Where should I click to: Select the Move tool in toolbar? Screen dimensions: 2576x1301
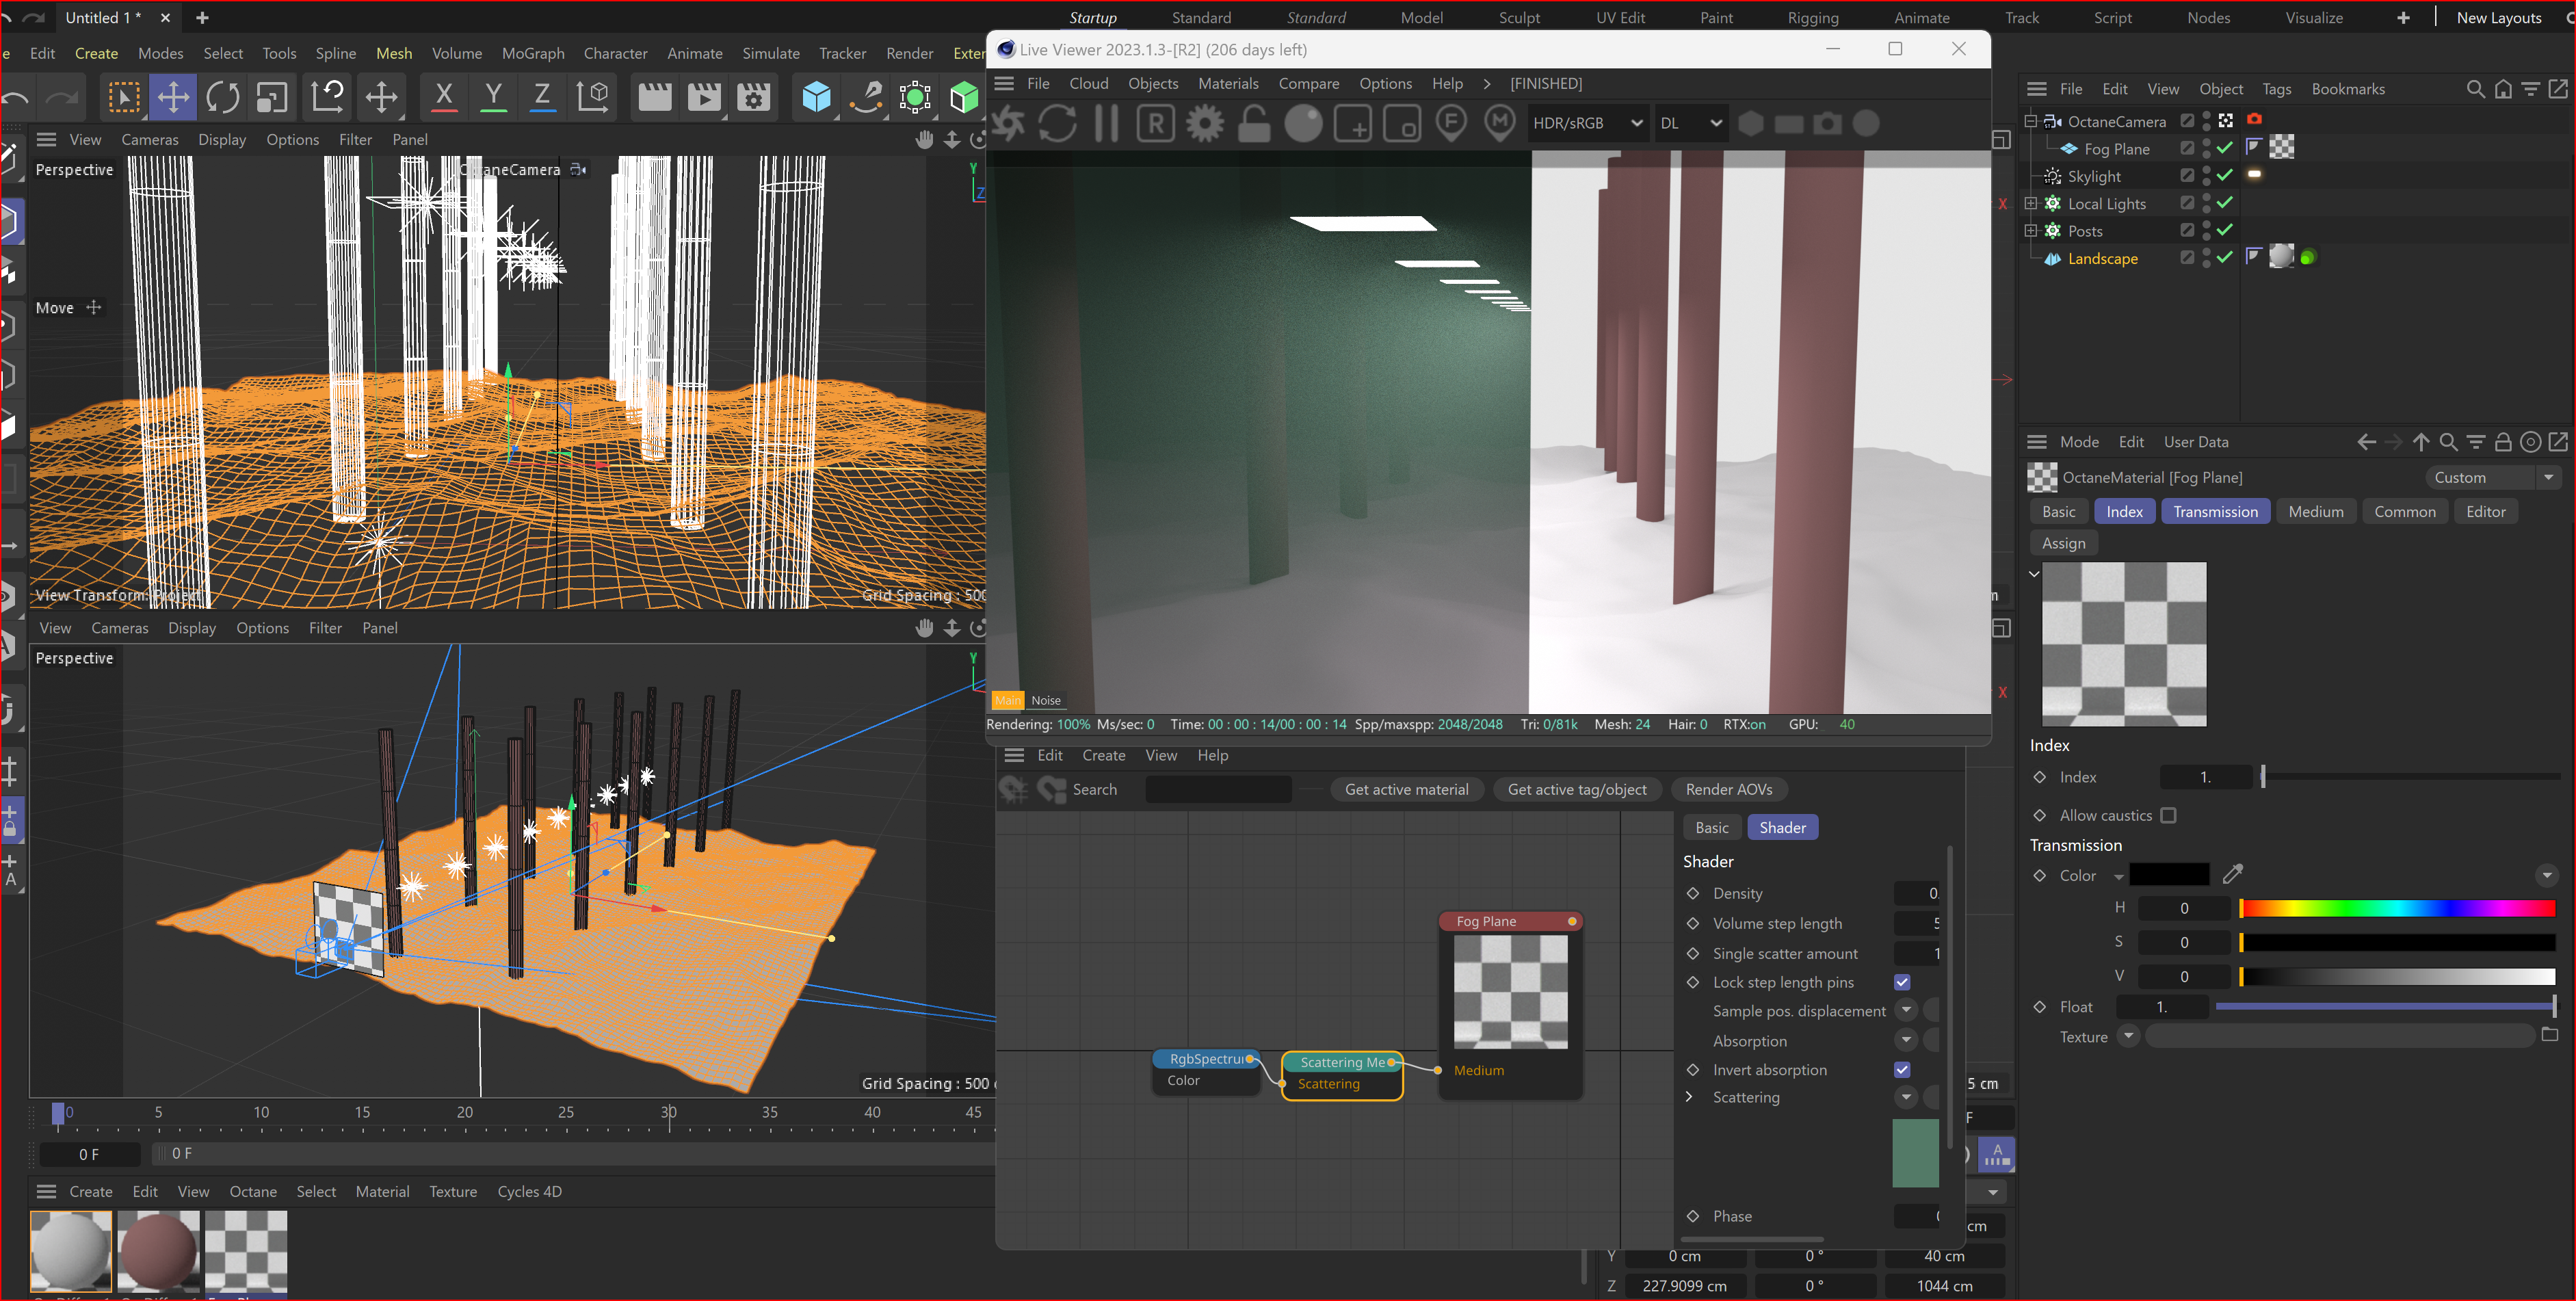coord(173,97)
